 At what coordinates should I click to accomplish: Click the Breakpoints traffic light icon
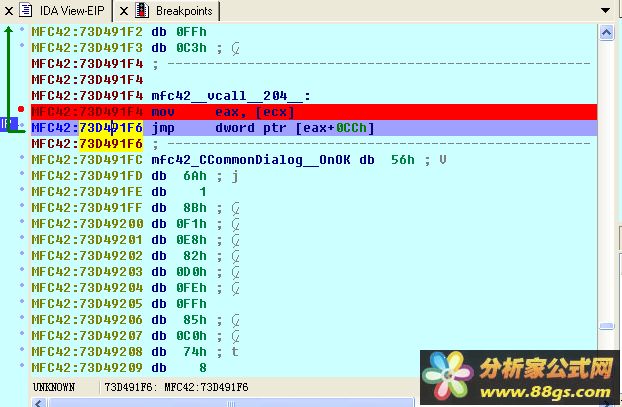click(x=142, y=10)
